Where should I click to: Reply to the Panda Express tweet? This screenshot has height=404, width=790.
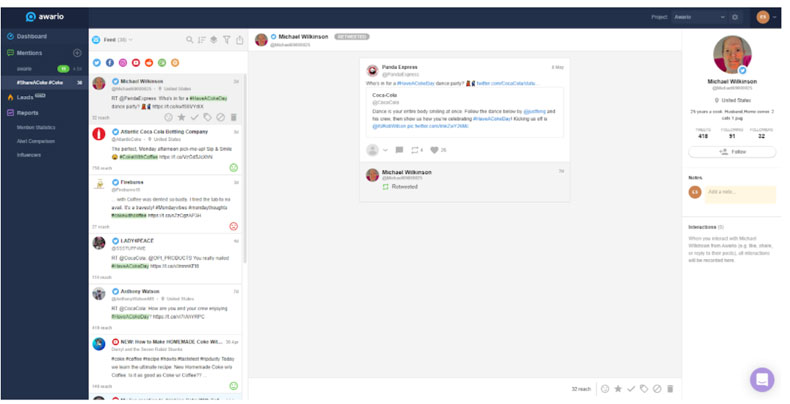pyautogui.click(x=400, y=150)
